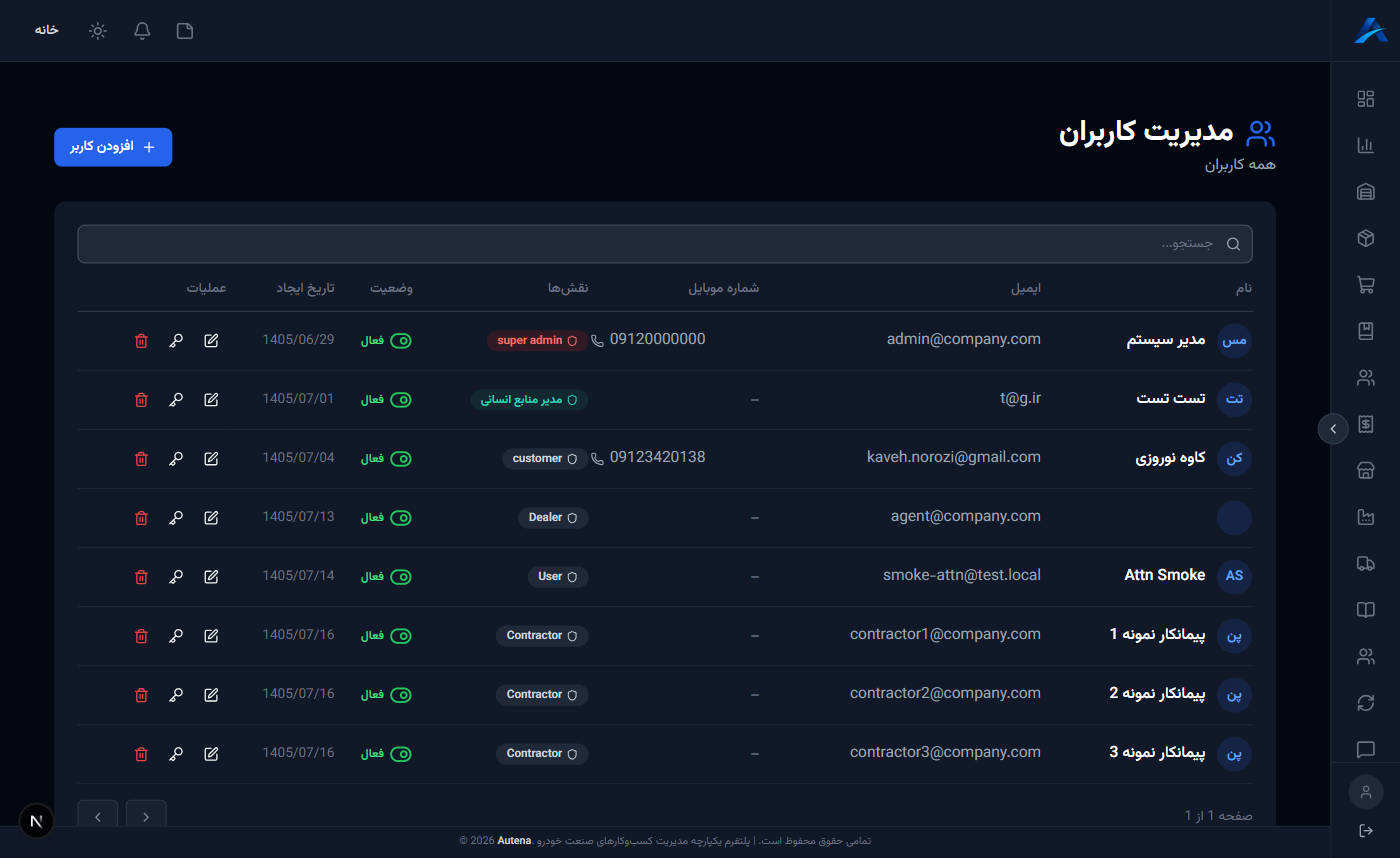Open the bar chart reports sidebar icon

coord(1365,145)
